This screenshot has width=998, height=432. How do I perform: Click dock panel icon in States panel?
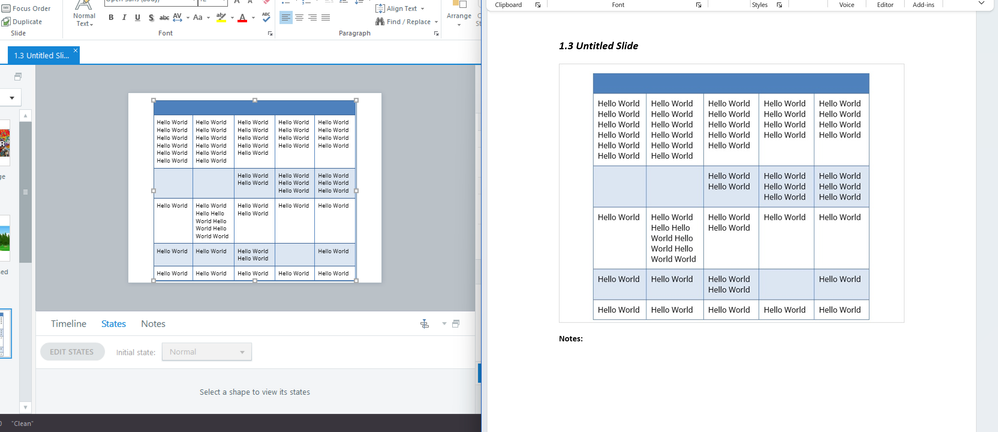click(425, 324)
